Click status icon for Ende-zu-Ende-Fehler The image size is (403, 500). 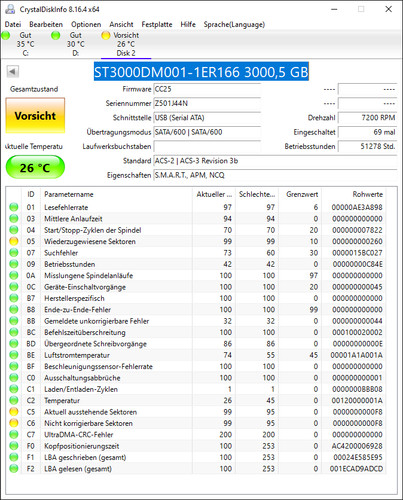(x=14, y=309)
